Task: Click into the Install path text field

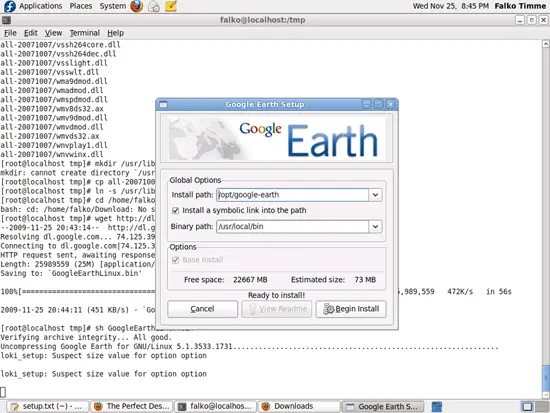Action: point(293,195)
